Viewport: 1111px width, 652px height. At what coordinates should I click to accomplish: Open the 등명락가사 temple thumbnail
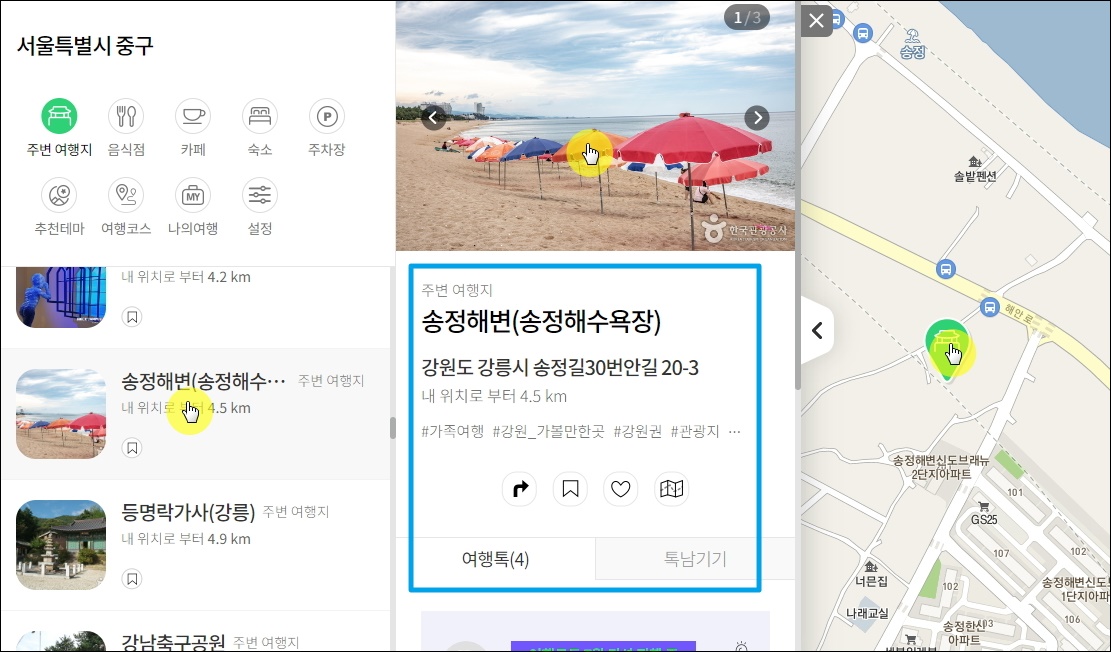tap(61, 545)
